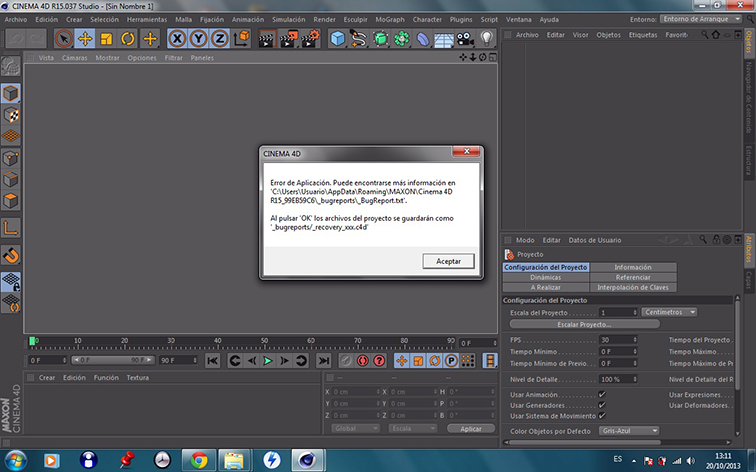The width and height of the screenshot is (756, 472).
Task: Toggle Usar Animación checkbox
Action: 602,394
